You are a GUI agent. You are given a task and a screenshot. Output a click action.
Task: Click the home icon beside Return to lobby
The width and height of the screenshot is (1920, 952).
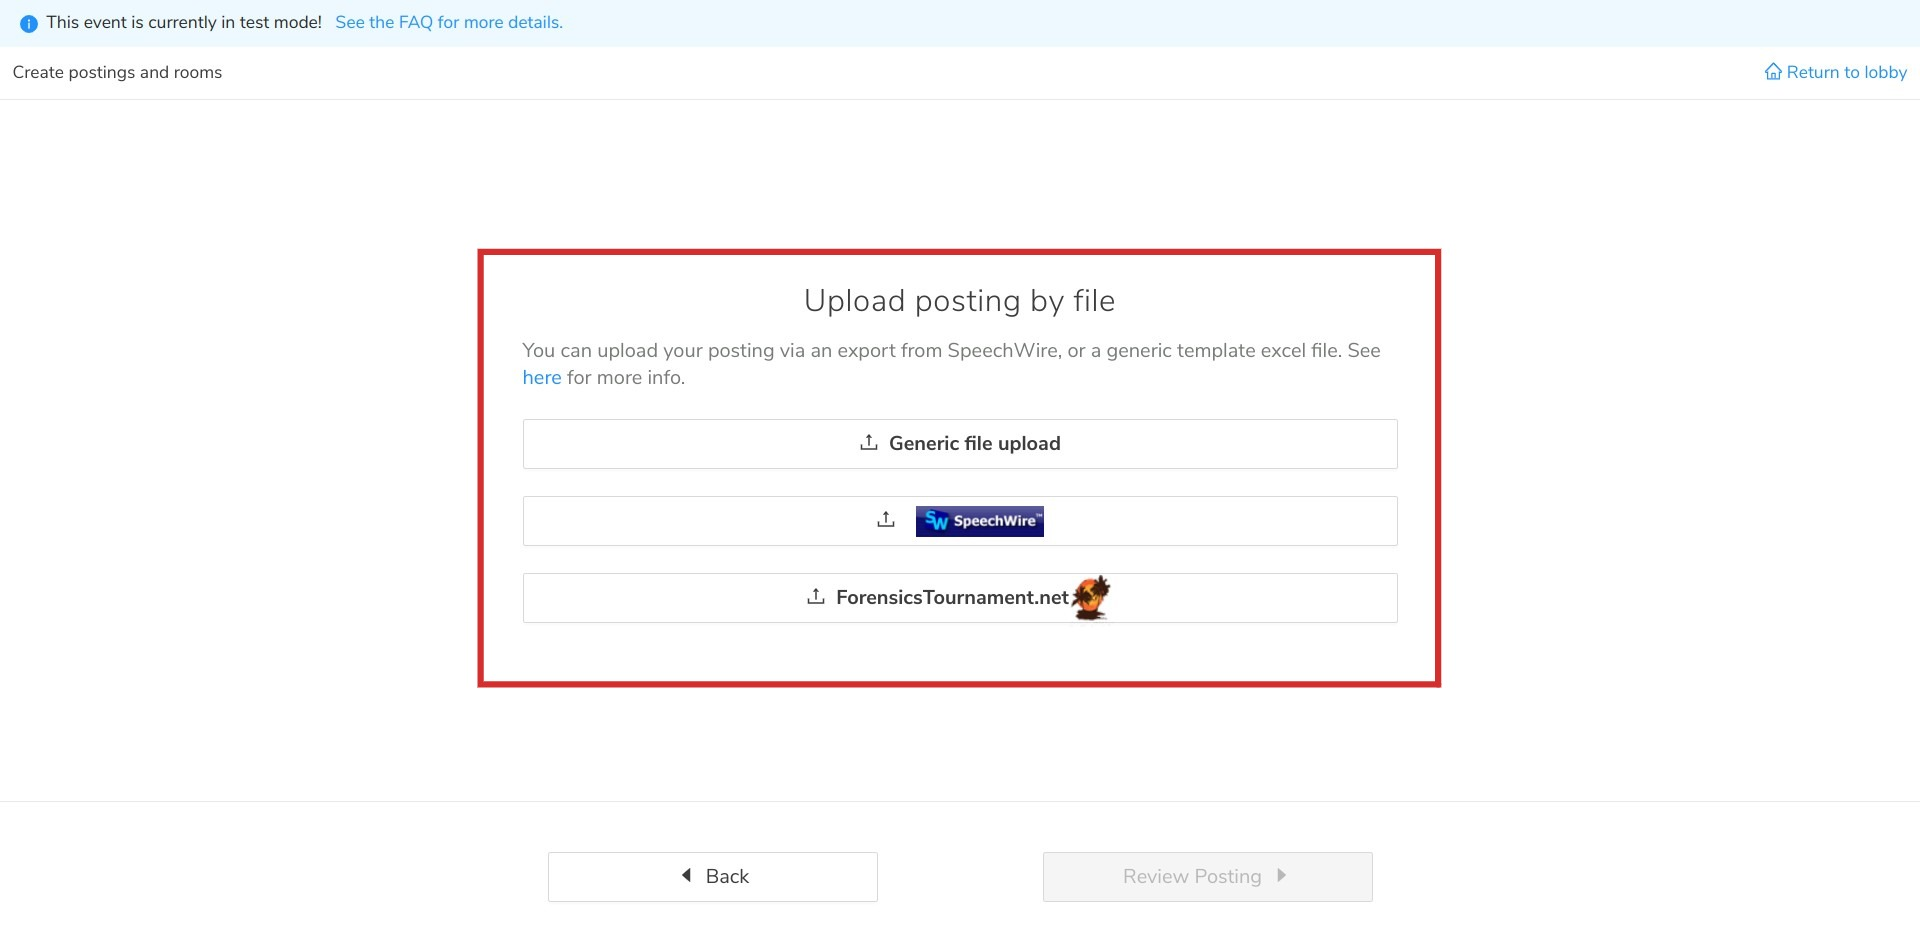1773,72
